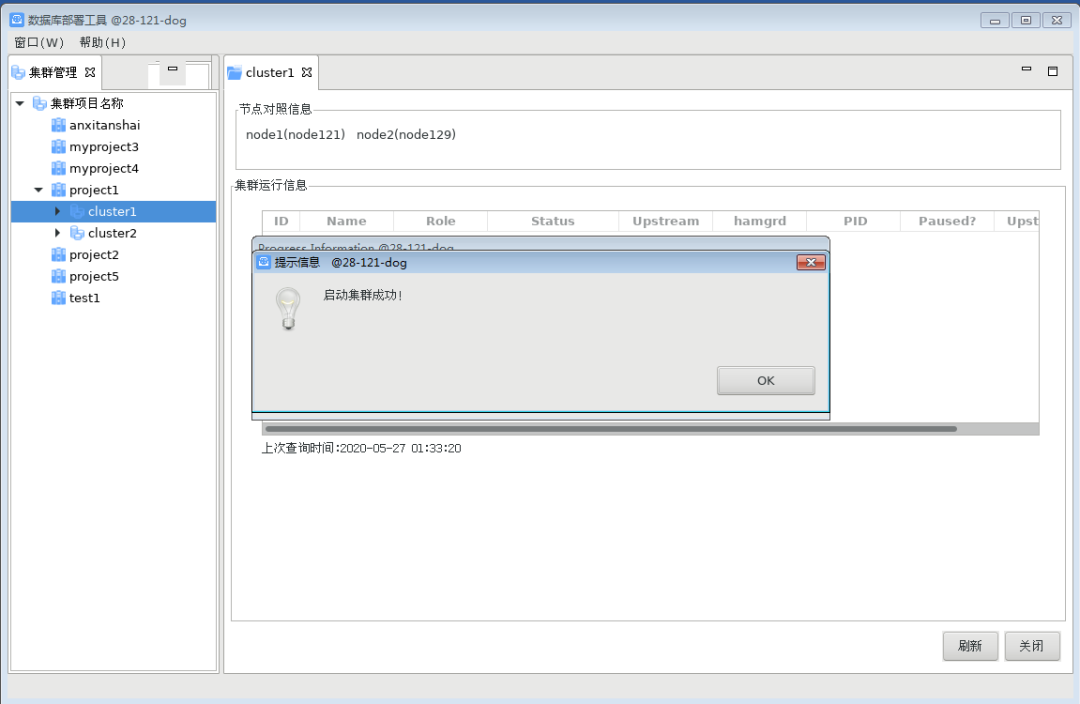Select myproject3 in the tree
Screen dimensions: 1080x704
coord(104,147)
